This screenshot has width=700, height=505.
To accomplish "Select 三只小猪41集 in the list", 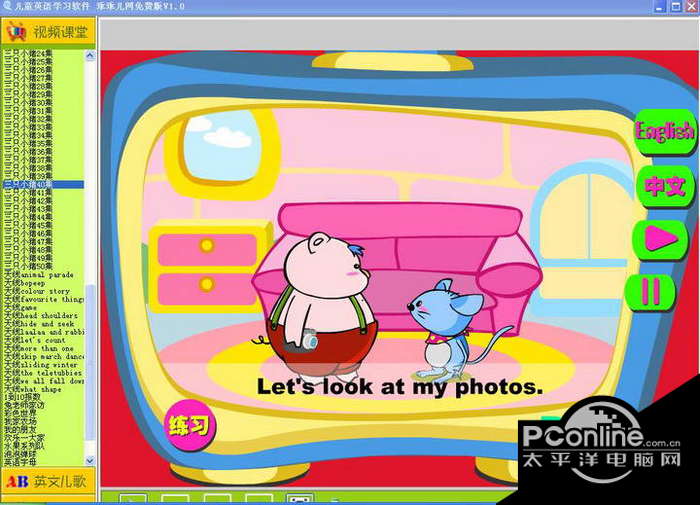I will click(28, 193).
